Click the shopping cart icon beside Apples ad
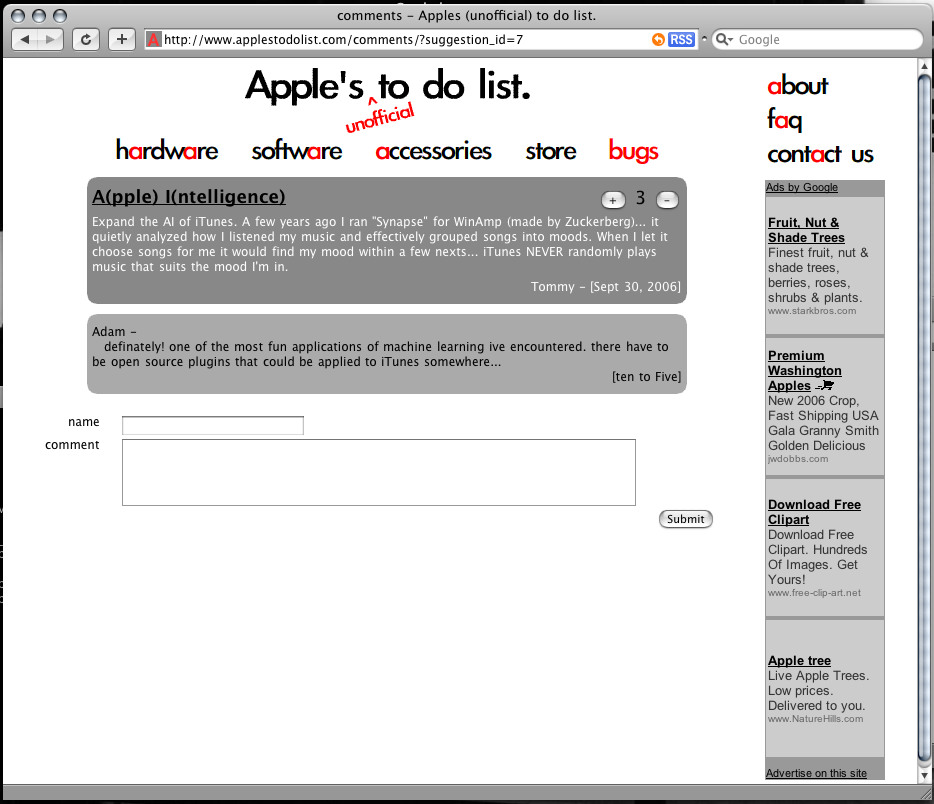 coord(825,386)
